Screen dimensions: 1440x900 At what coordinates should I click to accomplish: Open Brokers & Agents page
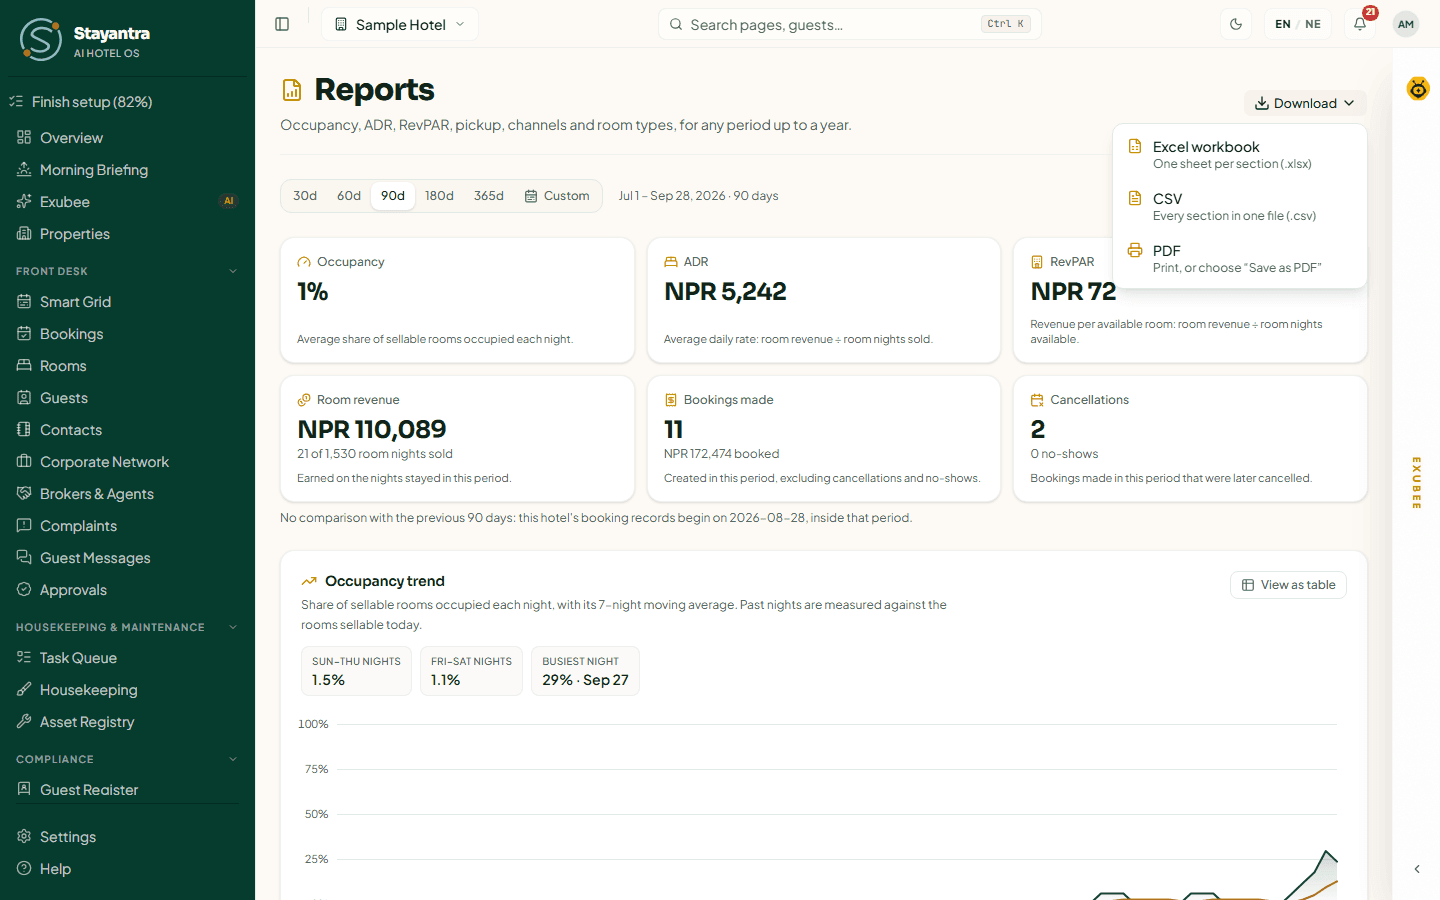tap(127, 494)
